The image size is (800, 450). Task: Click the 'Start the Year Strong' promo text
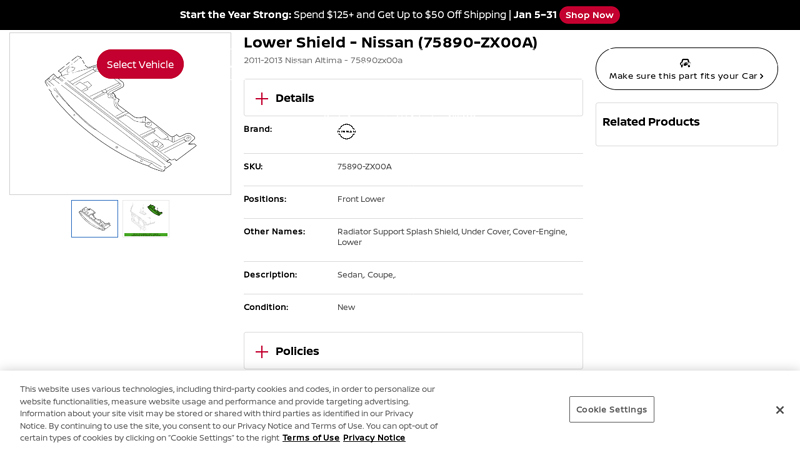(x=235, y=15)
